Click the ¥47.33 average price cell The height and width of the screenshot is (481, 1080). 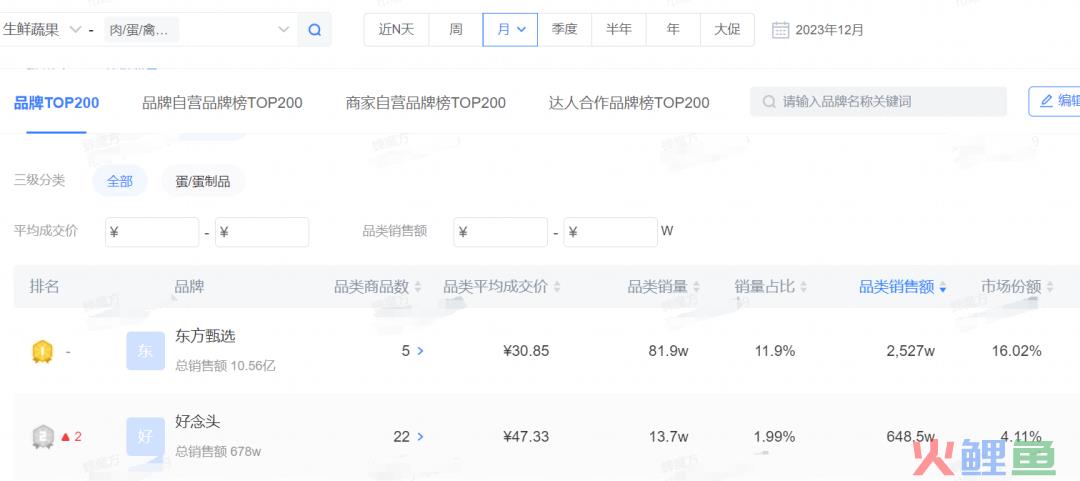pyautogui.click(x=526, y=436)
